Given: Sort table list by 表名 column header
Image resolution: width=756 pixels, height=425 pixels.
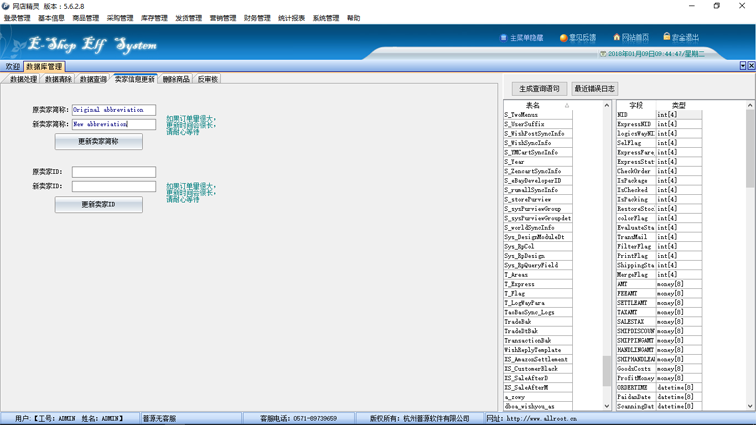Looking at the screenshot, I should point(533,105).
